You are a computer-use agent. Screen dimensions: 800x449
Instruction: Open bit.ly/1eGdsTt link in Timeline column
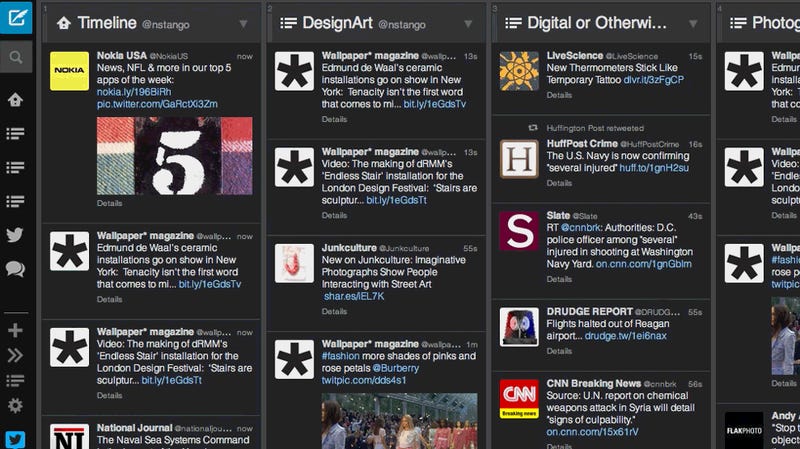[x=171, y=381]
